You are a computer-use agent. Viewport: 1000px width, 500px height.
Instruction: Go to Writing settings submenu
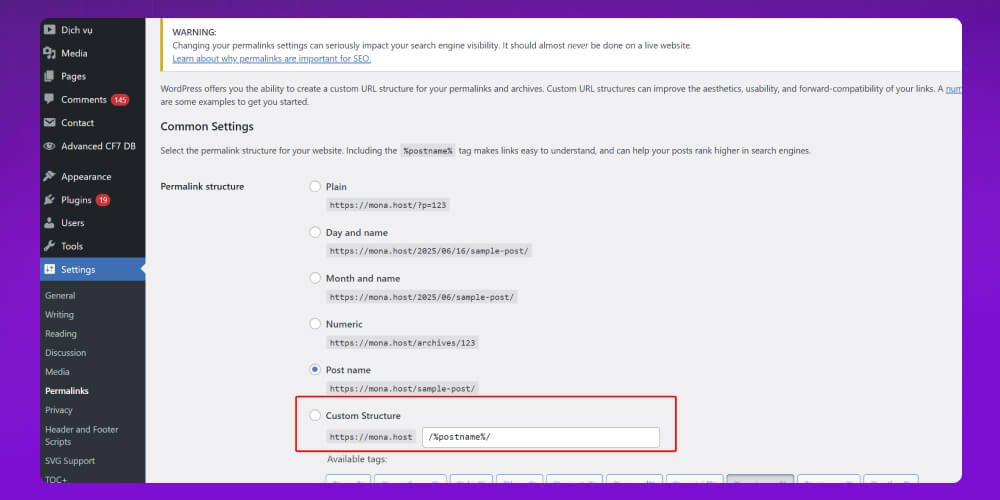click(x=59, y=314)
